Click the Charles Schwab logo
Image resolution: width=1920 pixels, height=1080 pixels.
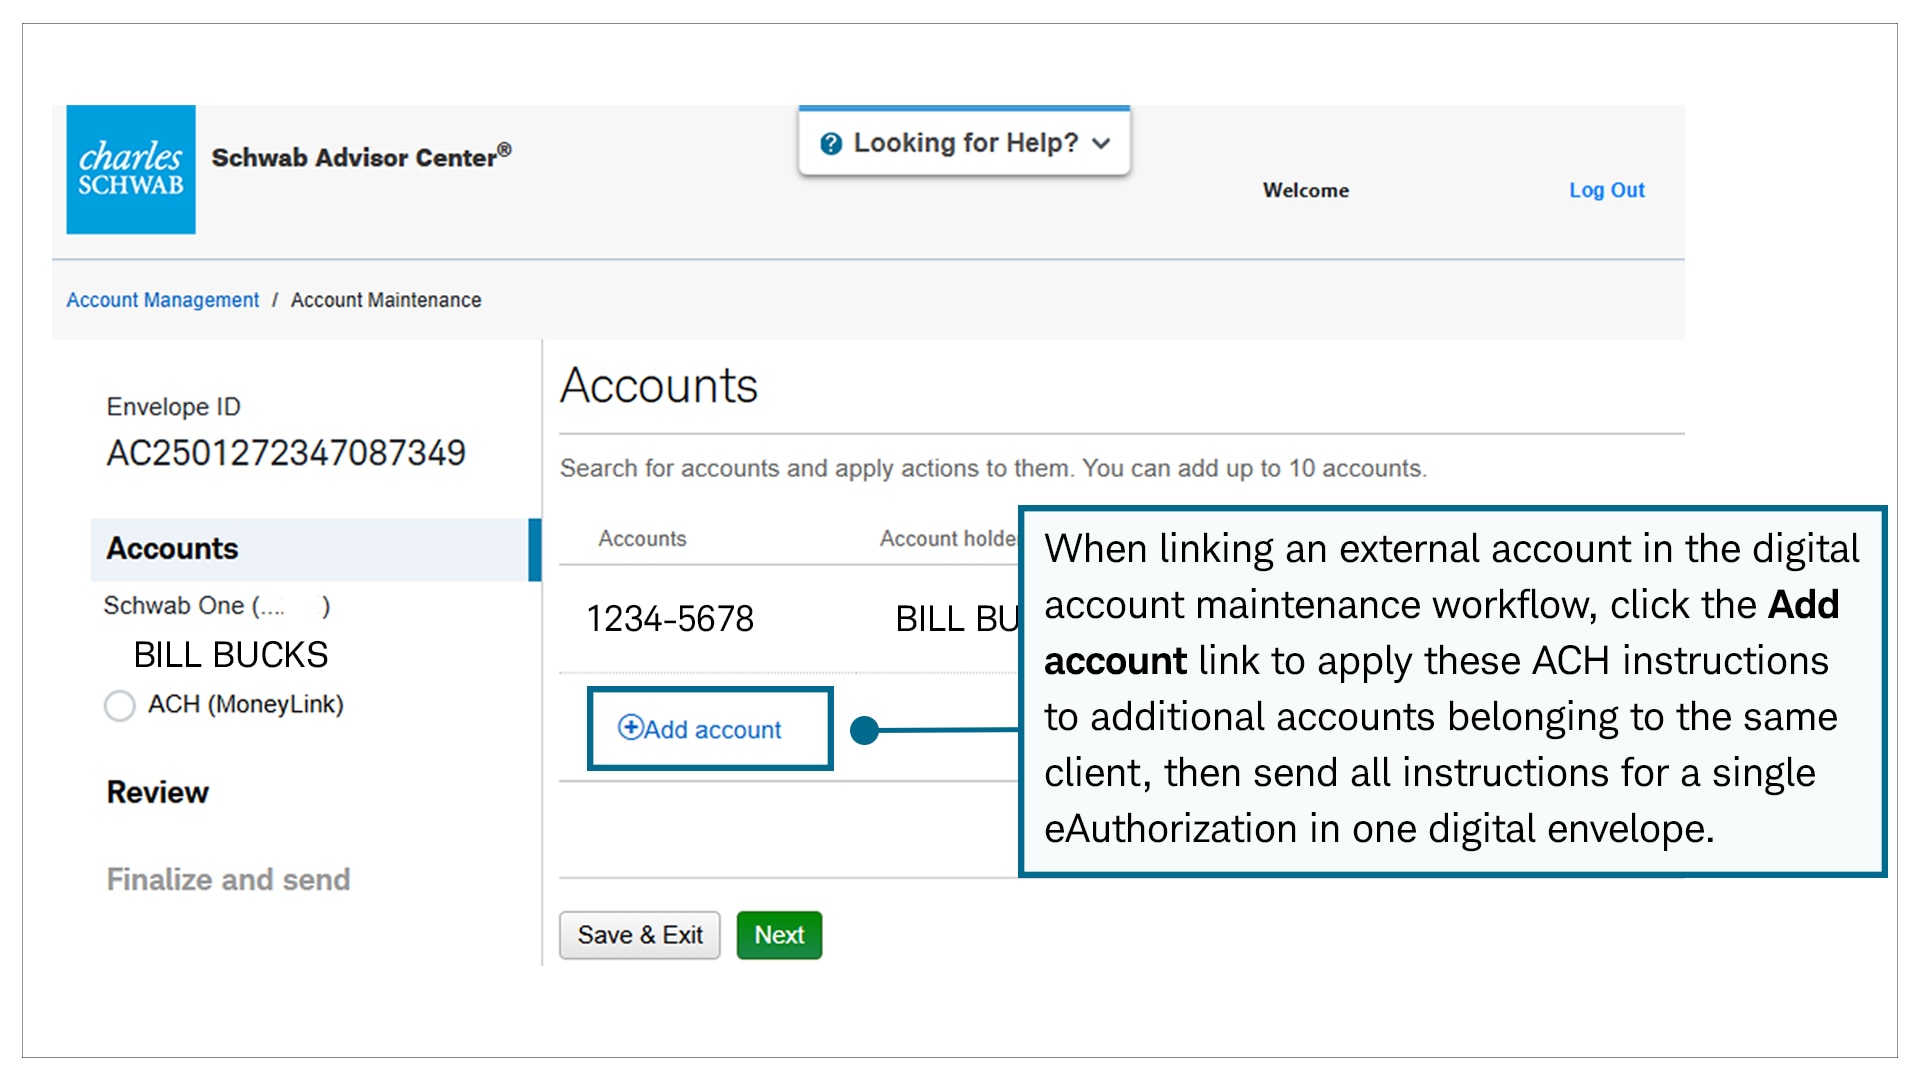tap(131, 170)
